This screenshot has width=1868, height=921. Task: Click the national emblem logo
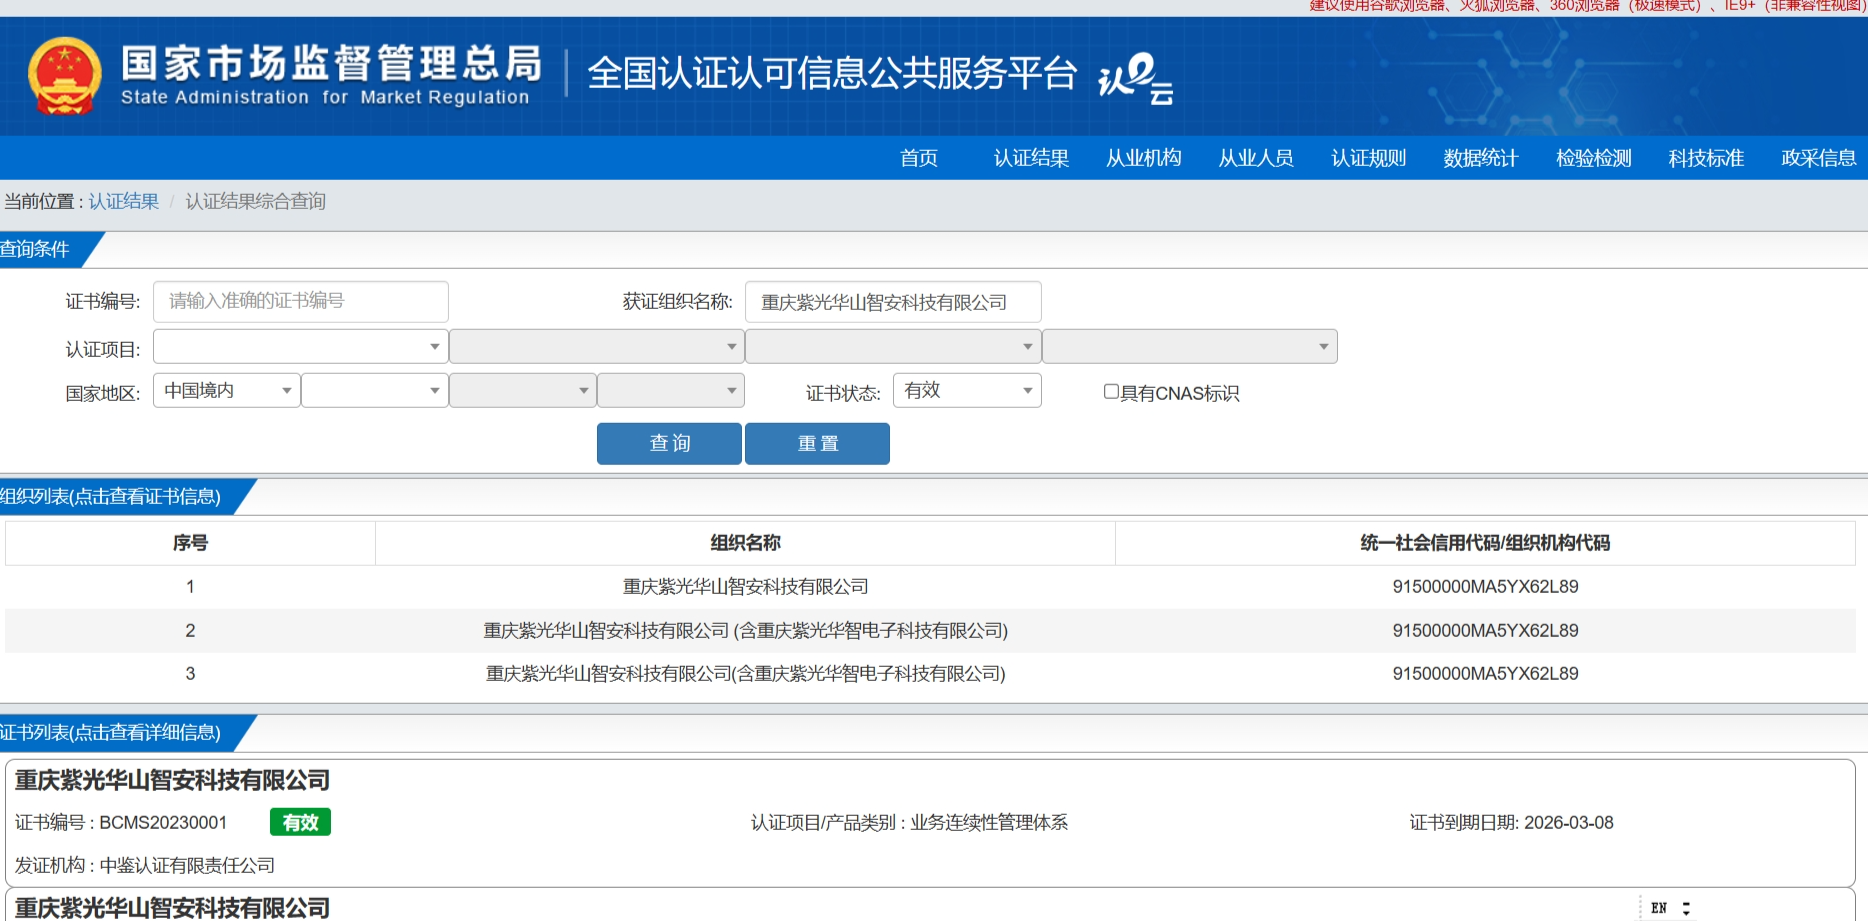click(65, 76)
